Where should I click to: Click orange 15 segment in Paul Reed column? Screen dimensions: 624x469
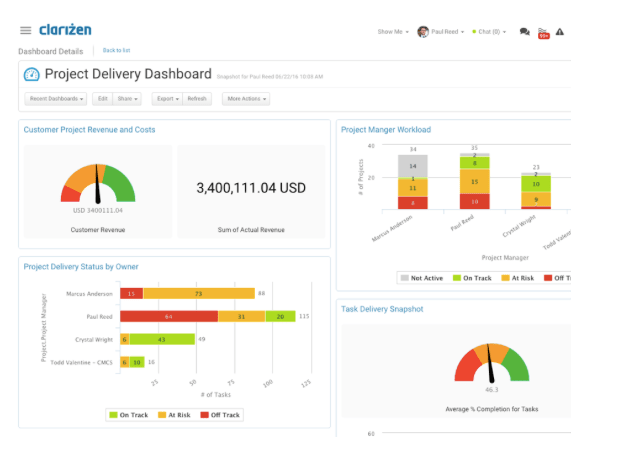coord(474,182)
